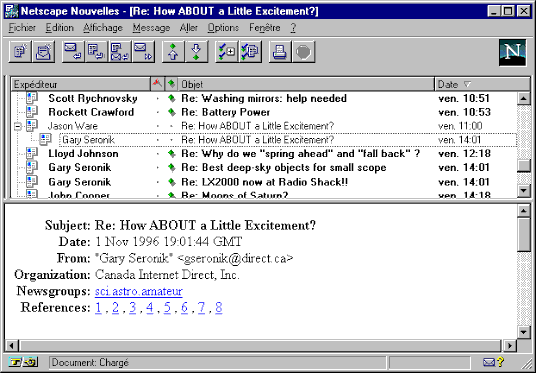Viewport: 536px width, 373px height.
Task: Click the Print toolbar icon
Action: 280,52
